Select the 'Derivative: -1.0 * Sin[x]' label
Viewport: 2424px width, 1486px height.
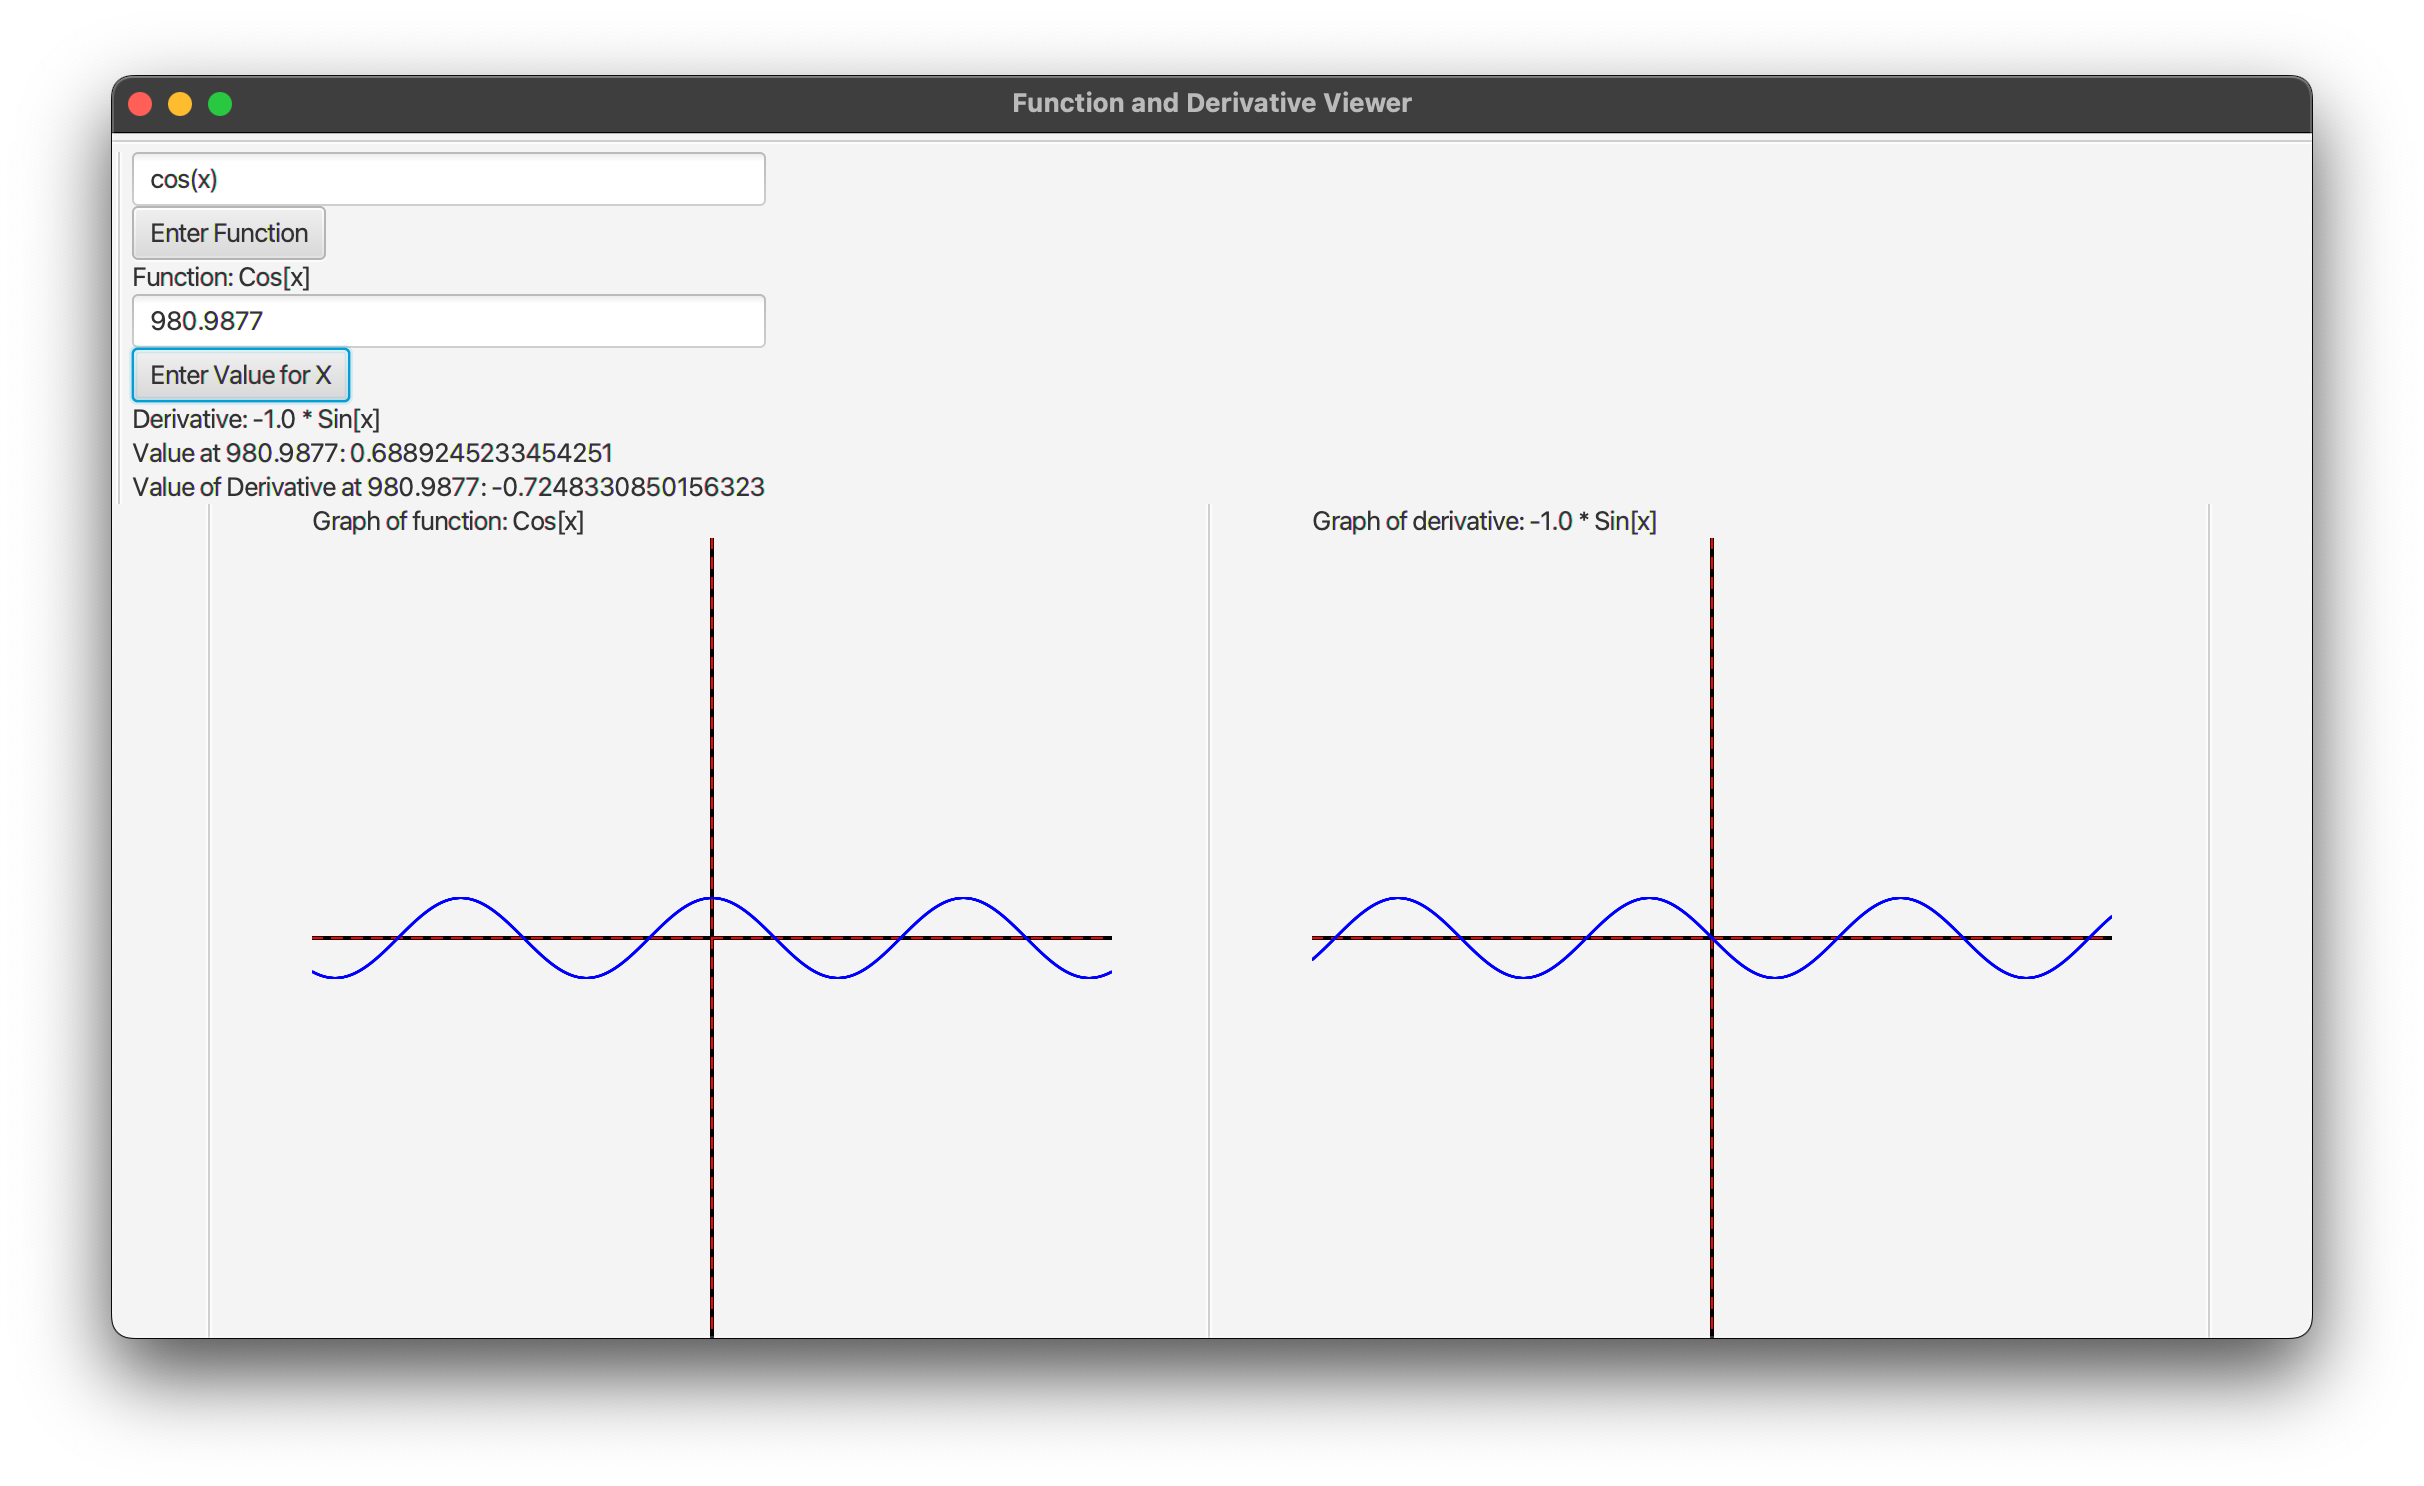tap(256, 419)
